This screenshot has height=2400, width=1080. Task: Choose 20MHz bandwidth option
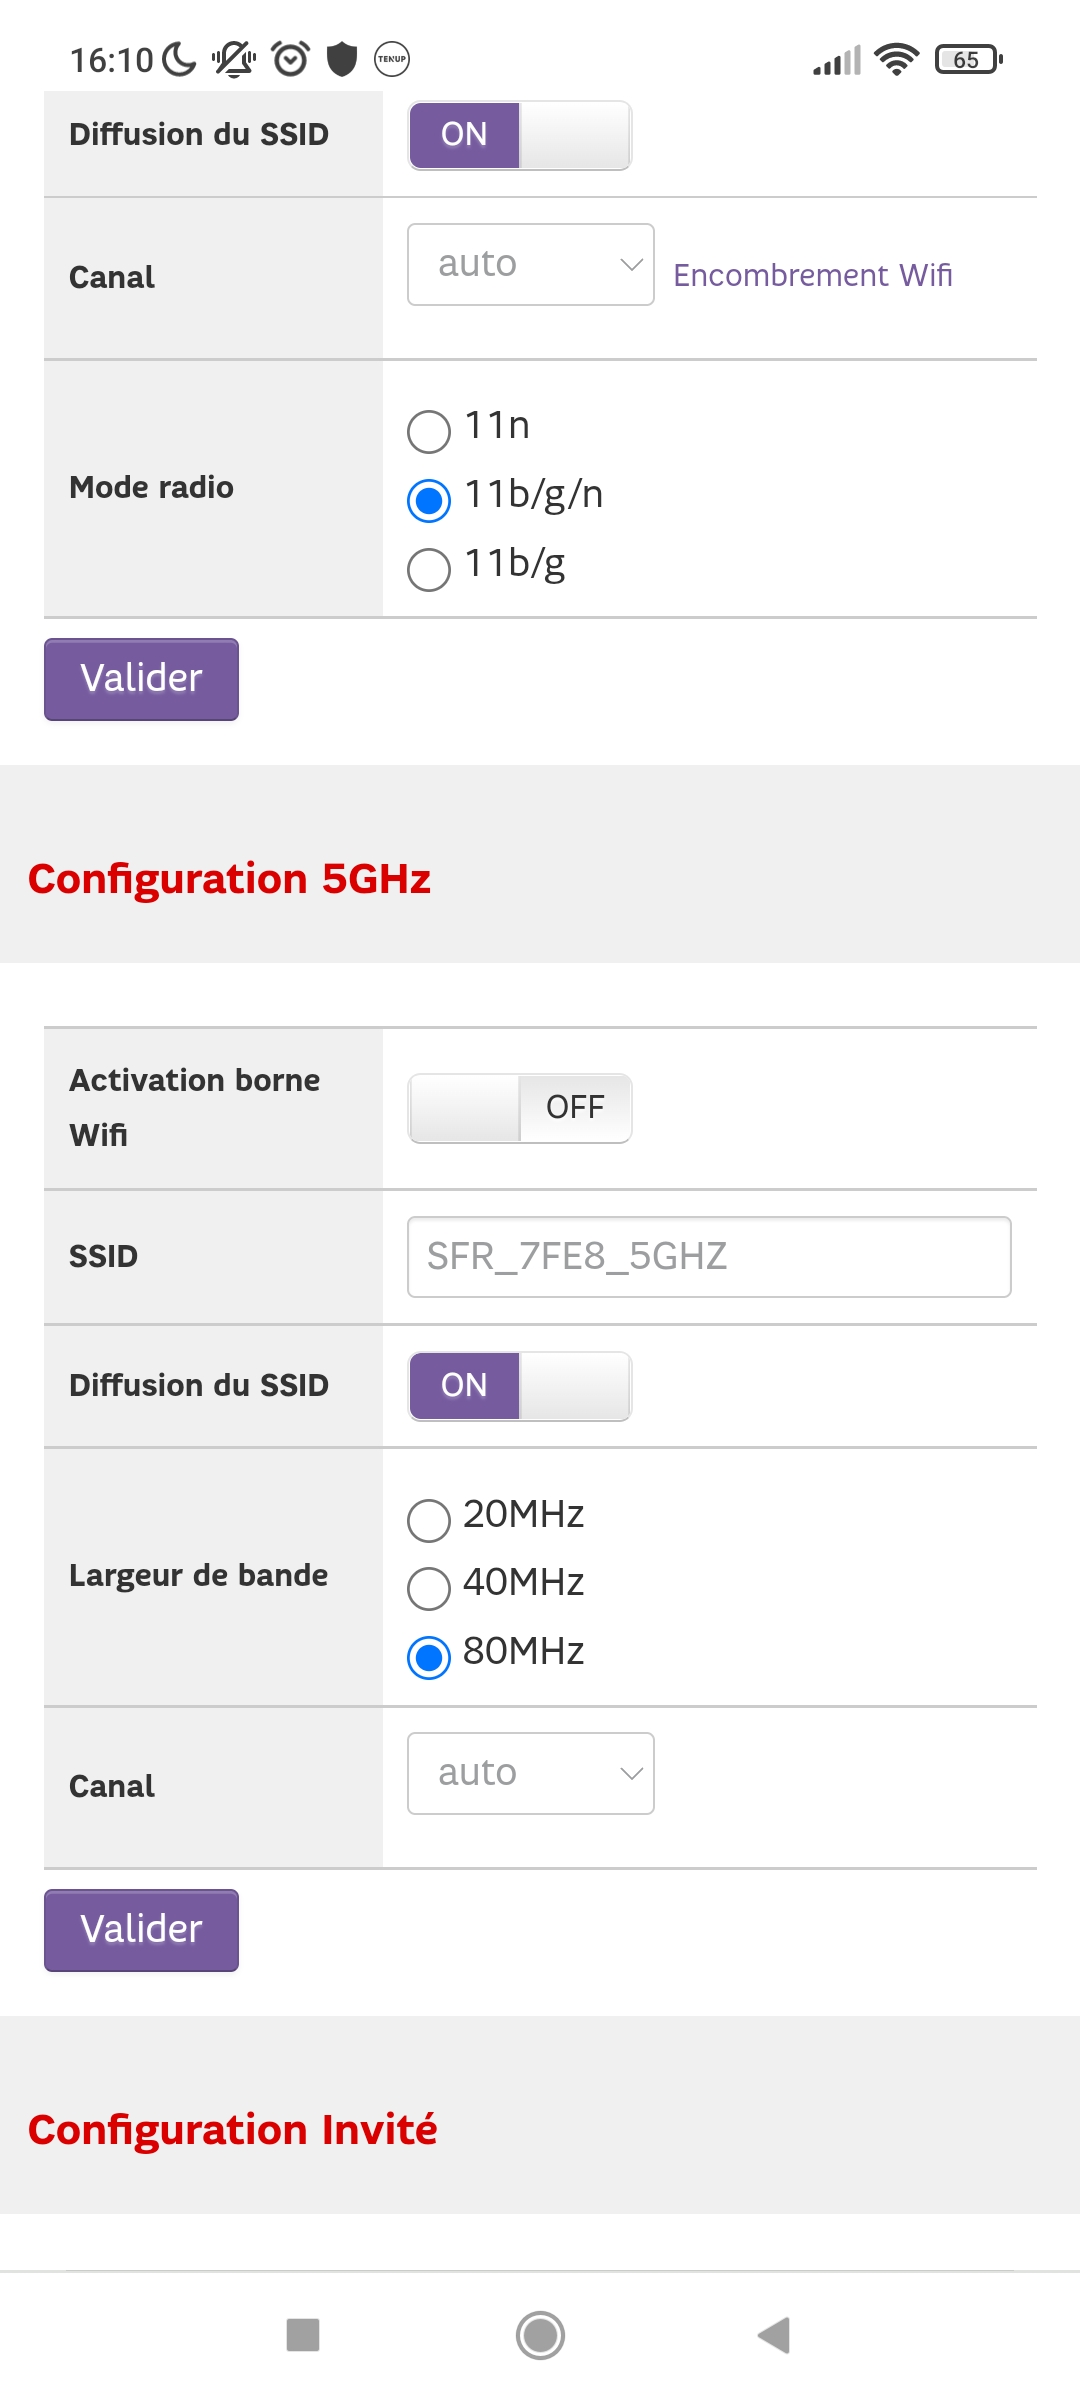[x=429, y=1520]
